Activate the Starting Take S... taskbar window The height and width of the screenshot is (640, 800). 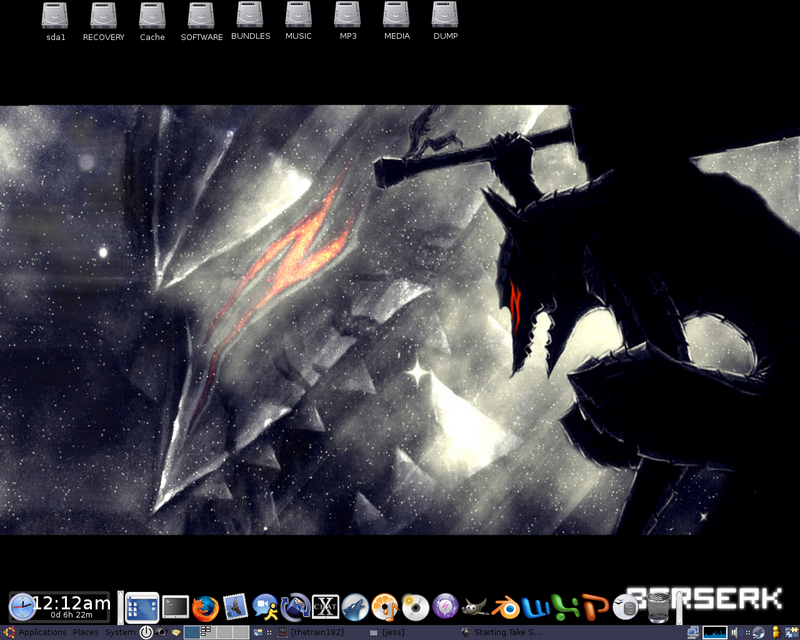(x=501, y=632)
